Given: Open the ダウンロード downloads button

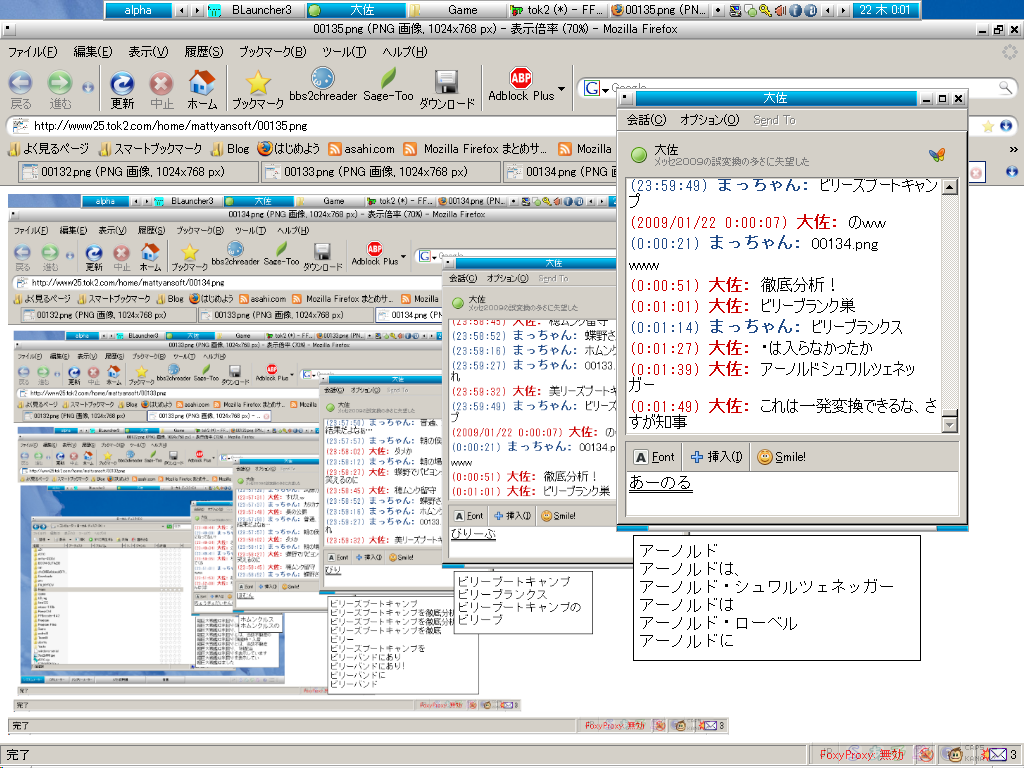Looking at the screenshot, I should point(447,91).
